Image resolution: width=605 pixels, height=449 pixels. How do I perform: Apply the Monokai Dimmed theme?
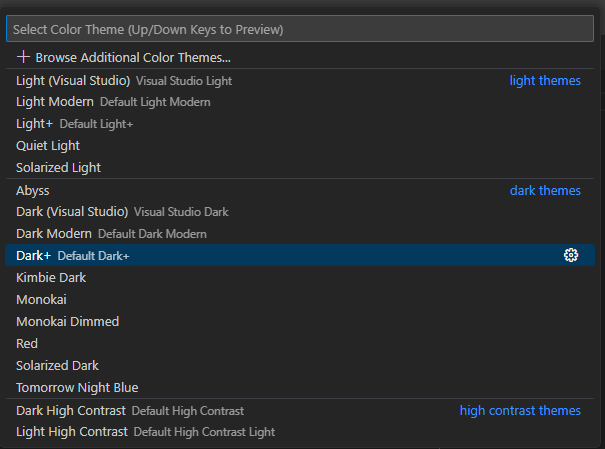click(x=67, y=321)
